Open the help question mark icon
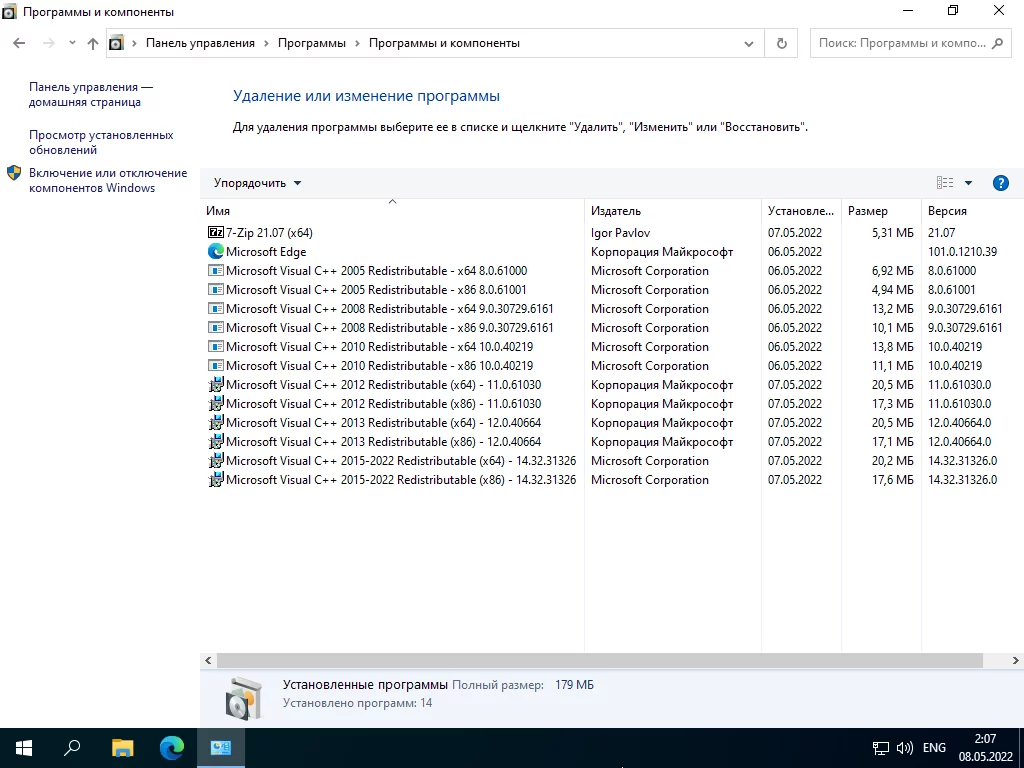The image size is (1024, 768). point(1000,183)
